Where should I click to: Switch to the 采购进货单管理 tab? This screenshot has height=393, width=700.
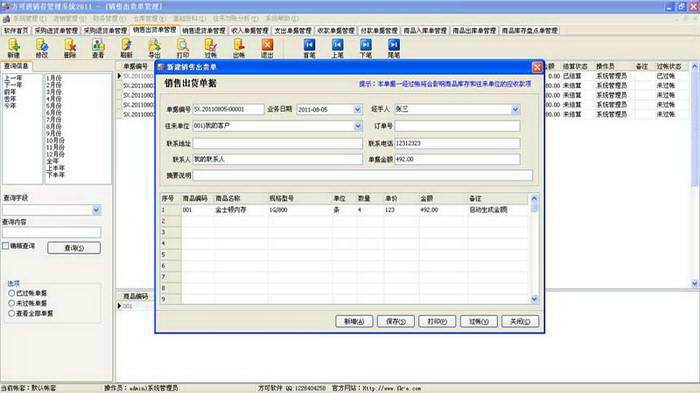point(56,31)
